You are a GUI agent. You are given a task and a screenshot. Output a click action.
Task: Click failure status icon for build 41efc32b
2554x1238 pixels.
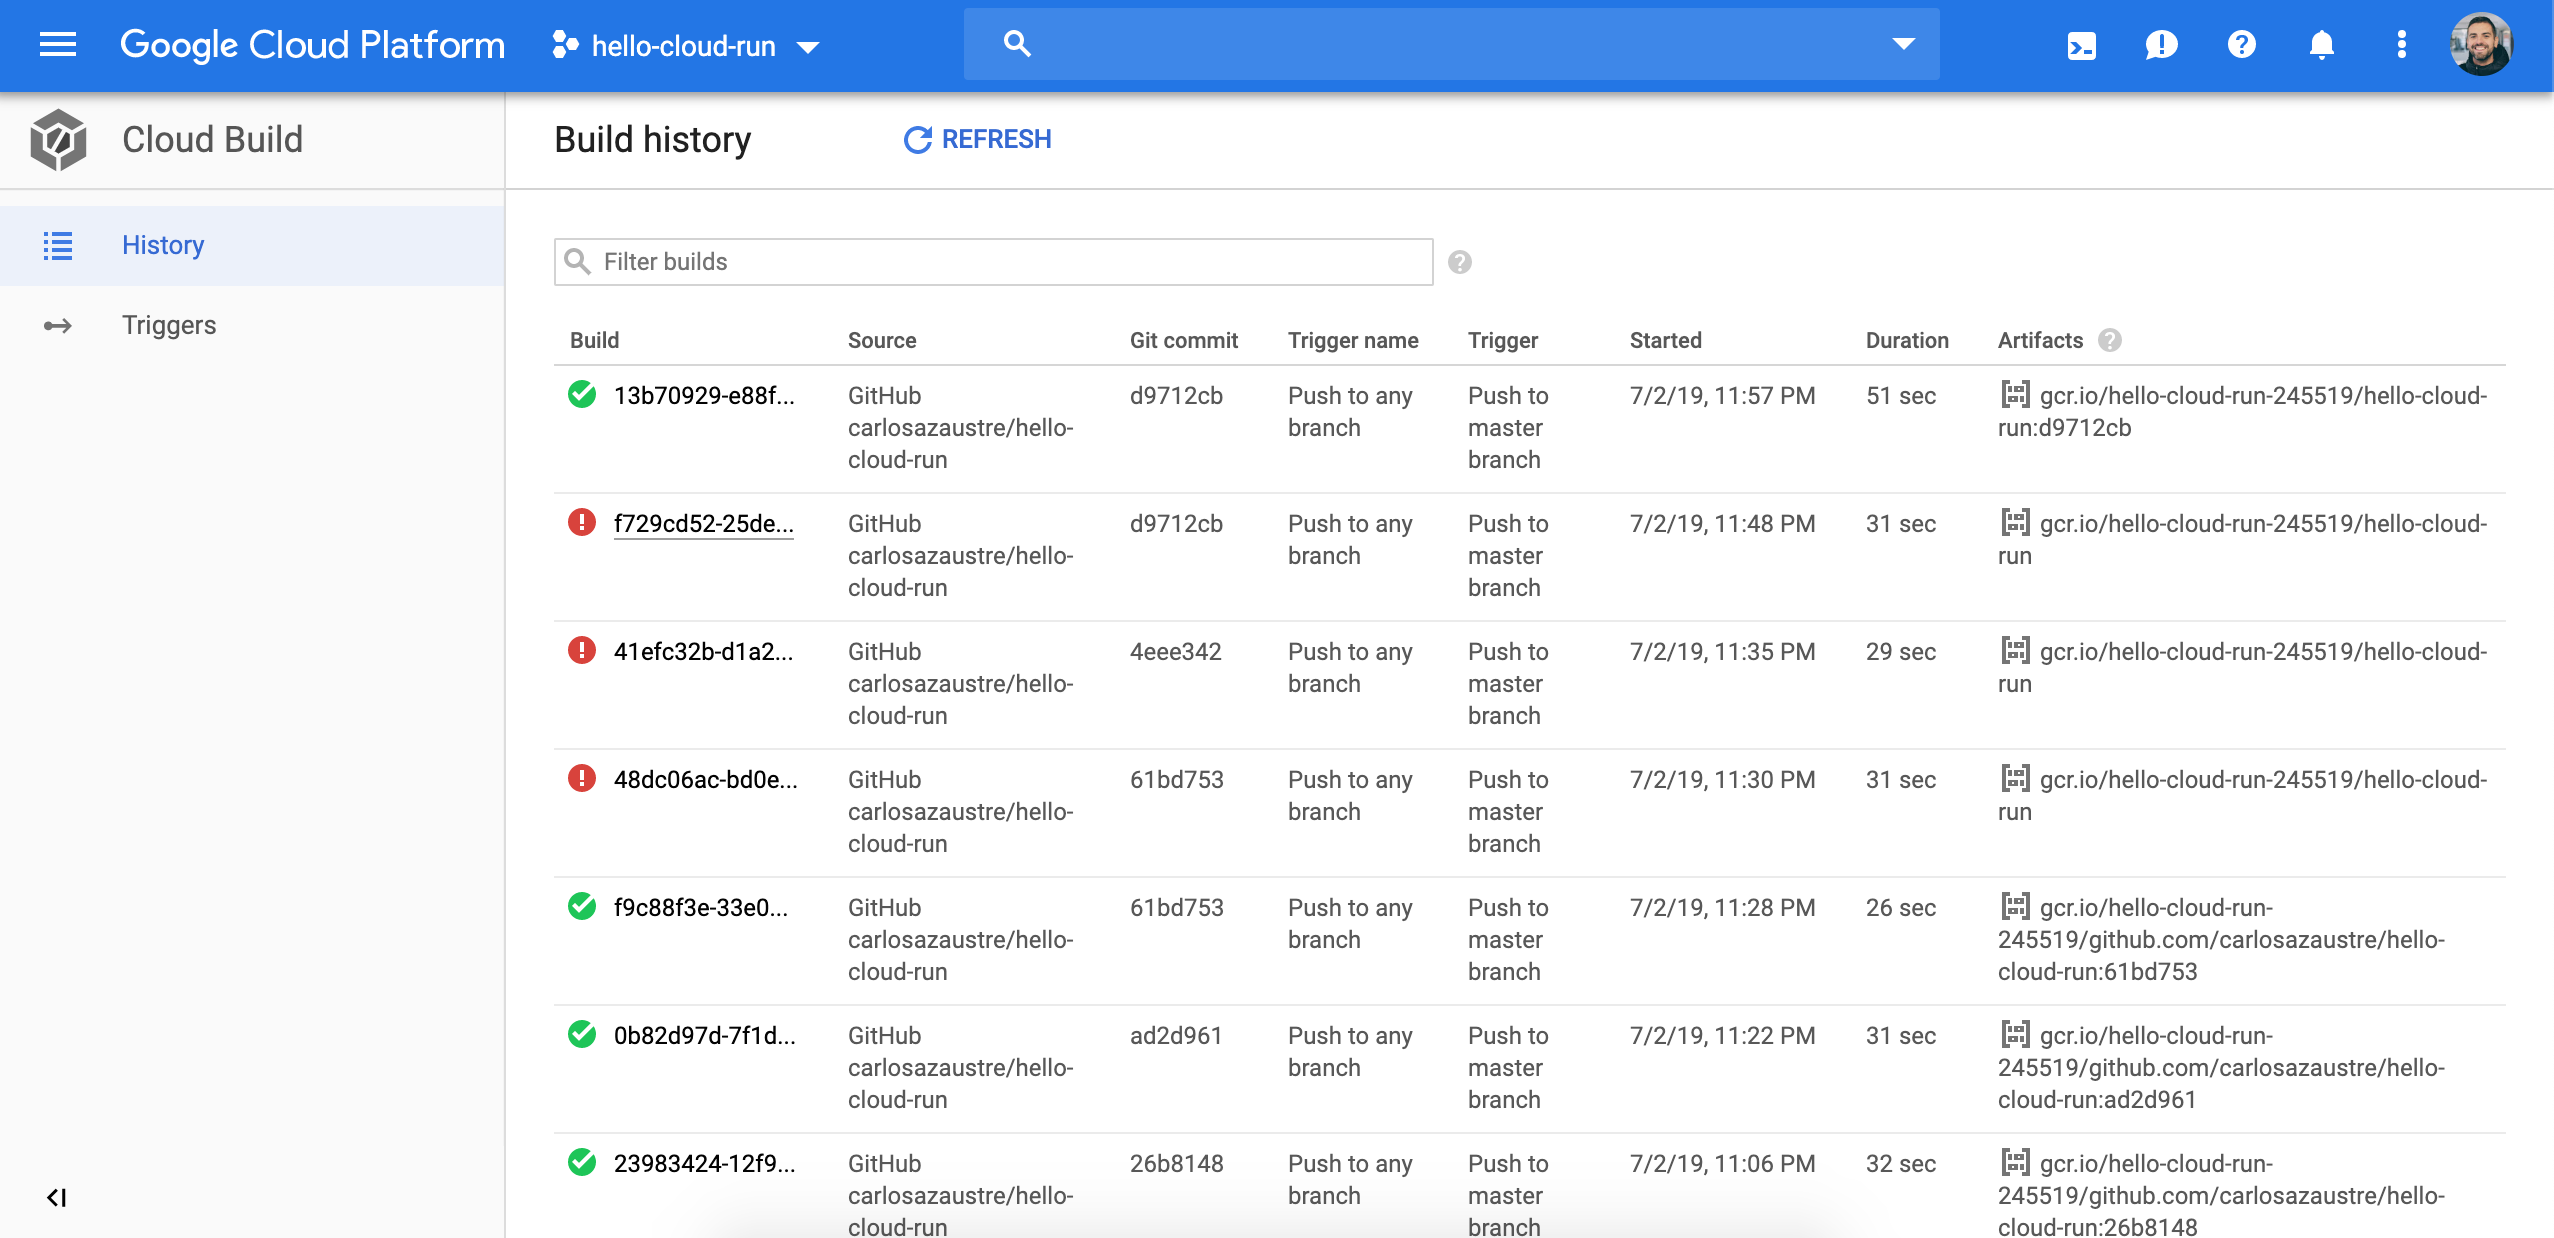582,651
